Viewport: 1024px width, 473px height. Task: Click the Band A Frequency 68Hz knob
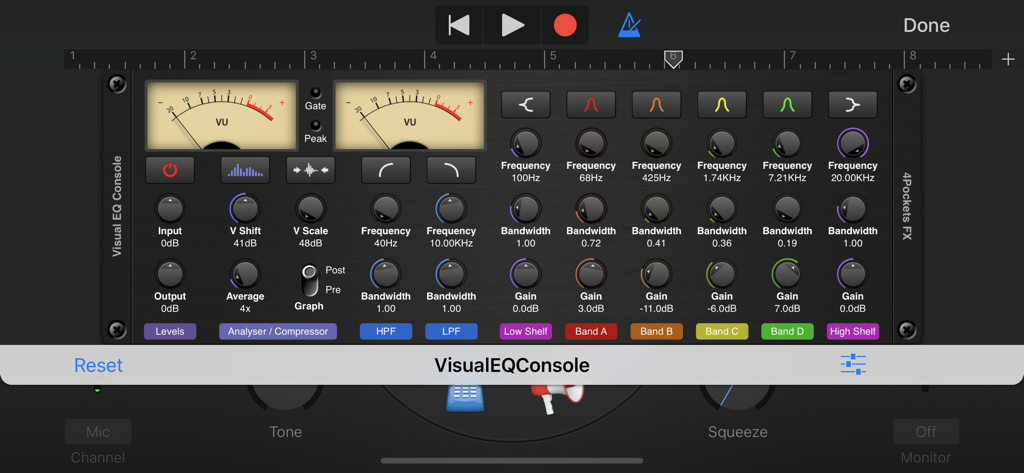tap(591, 144)
